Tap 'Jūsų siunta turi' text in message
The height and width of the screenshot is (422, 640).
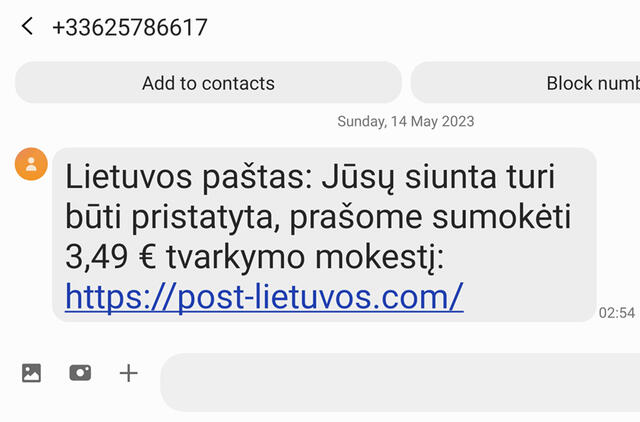click(438, 177)
